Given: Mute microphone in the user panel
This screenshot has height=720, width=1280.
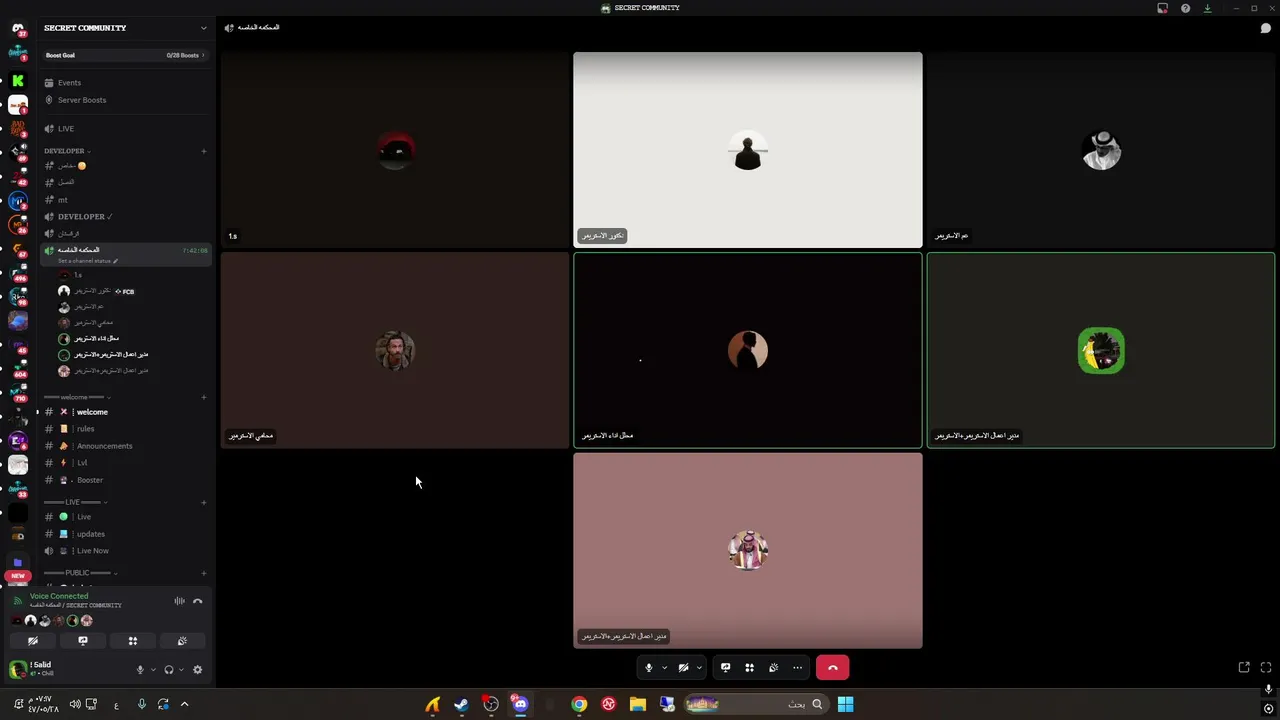Looking at the screenshot, I should point(140,670).
